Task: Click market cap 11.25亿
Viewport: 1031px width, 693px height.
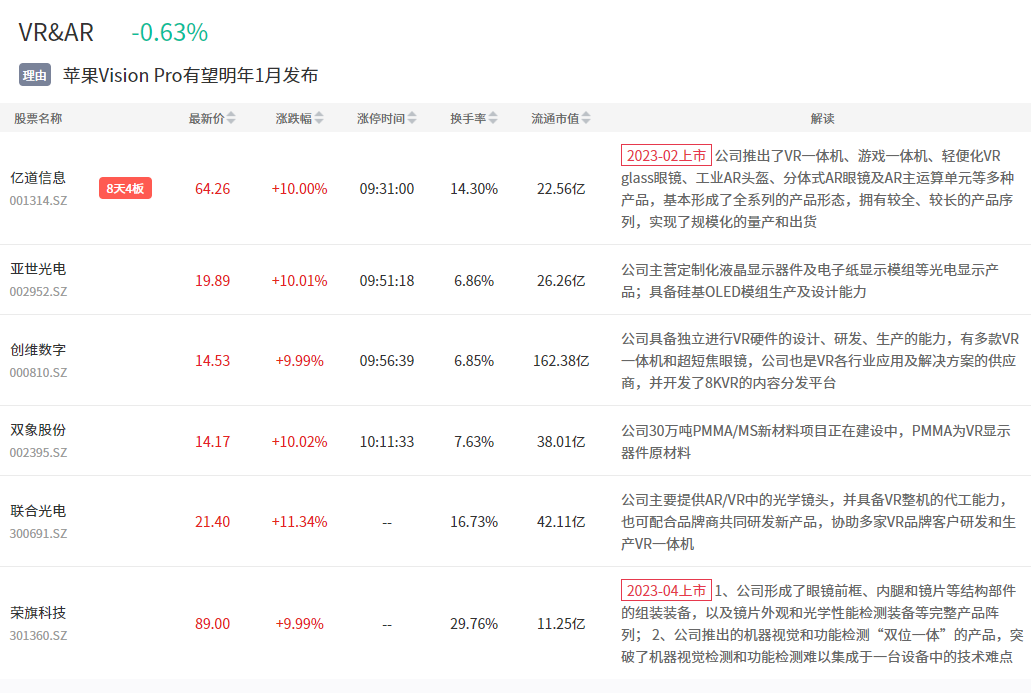Action: coord(561,624)
